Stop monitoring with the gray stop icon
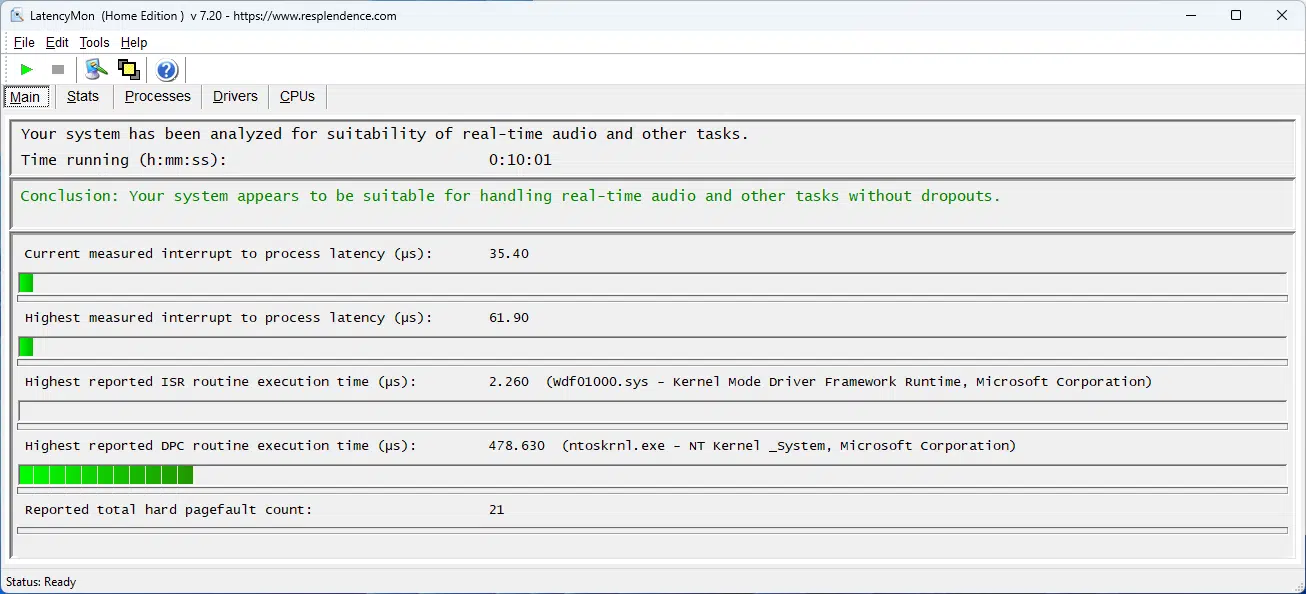The width and height of the screenshot is (1306, 594). [58, 69]
